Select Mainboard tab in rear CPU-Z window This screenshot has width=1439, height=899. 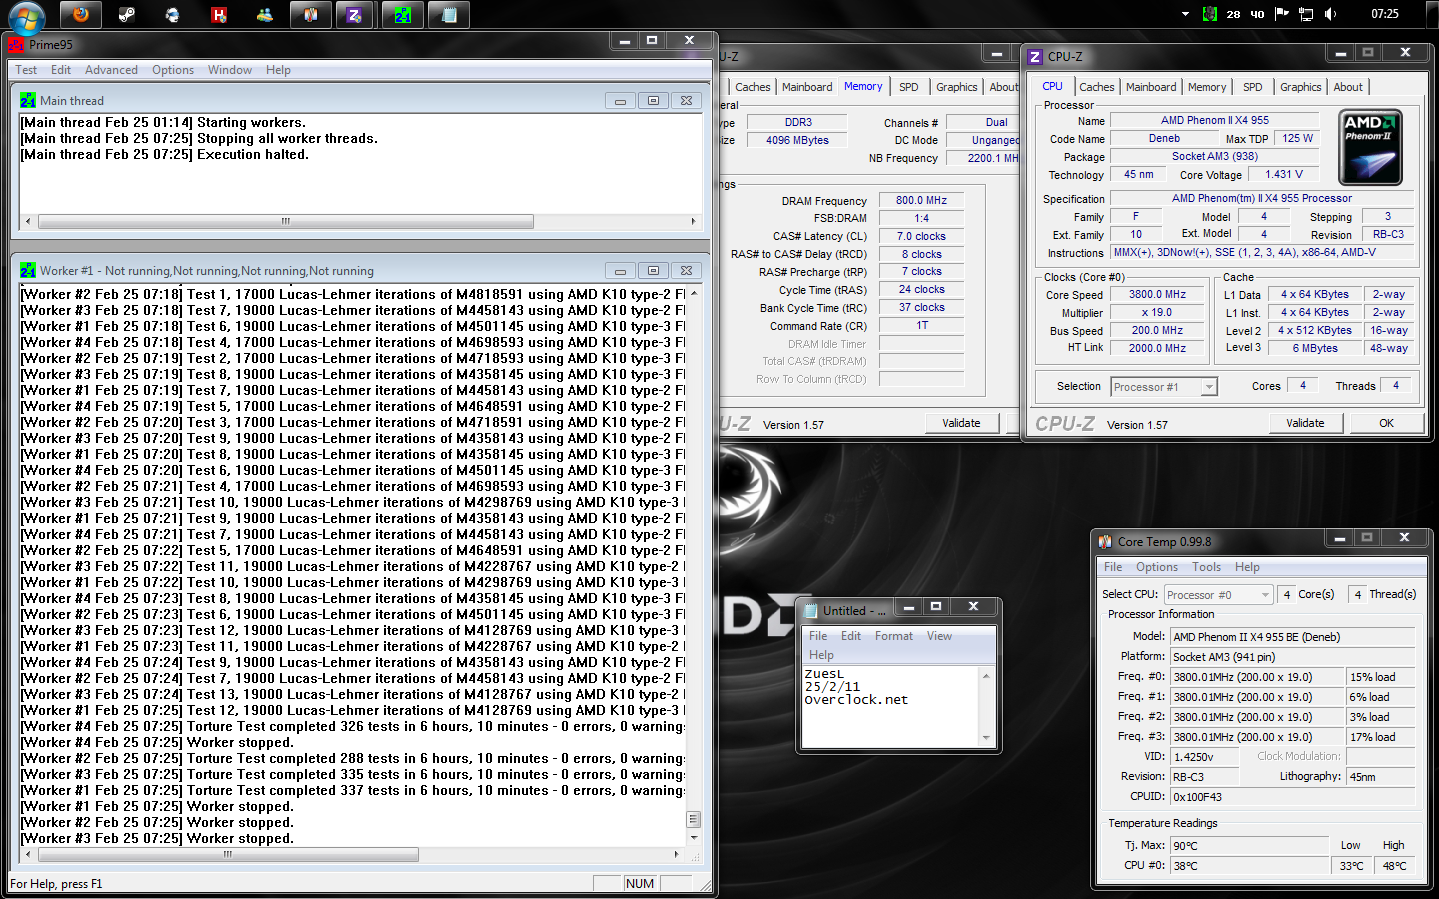point(807,87)
